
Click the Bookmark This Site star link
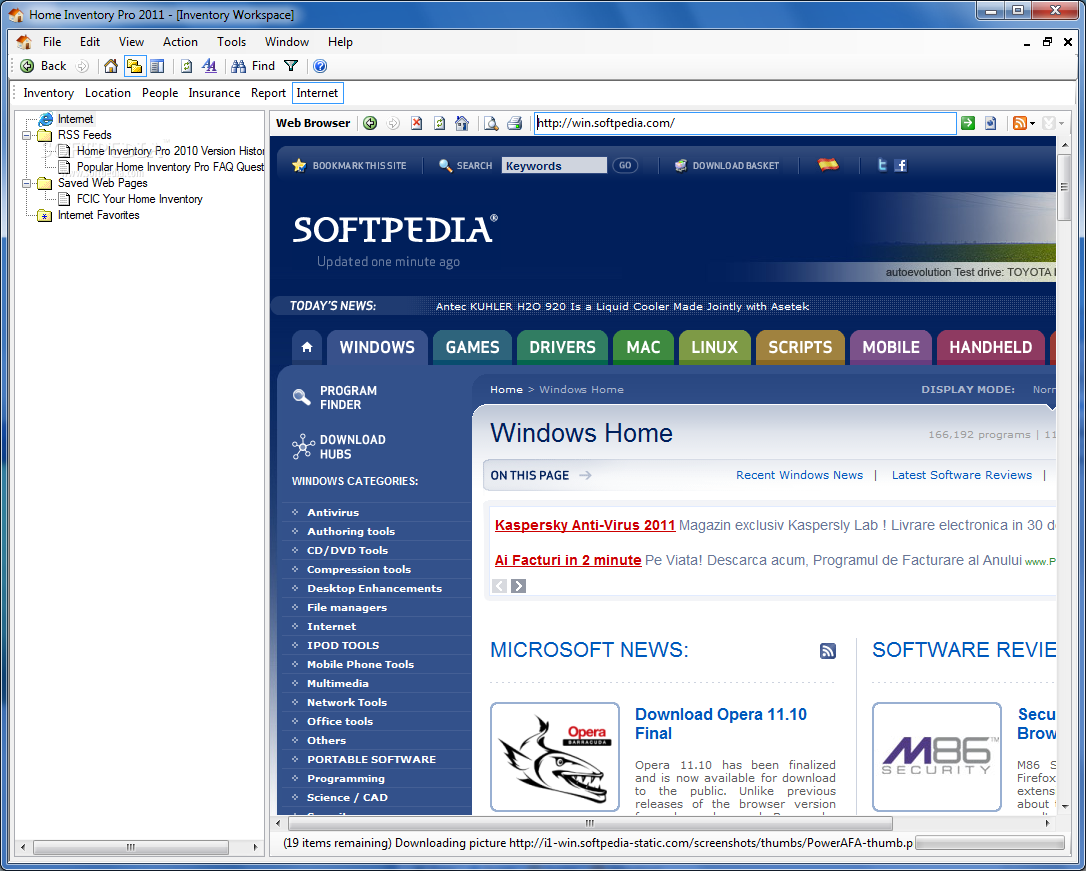[x=349, y=165]
